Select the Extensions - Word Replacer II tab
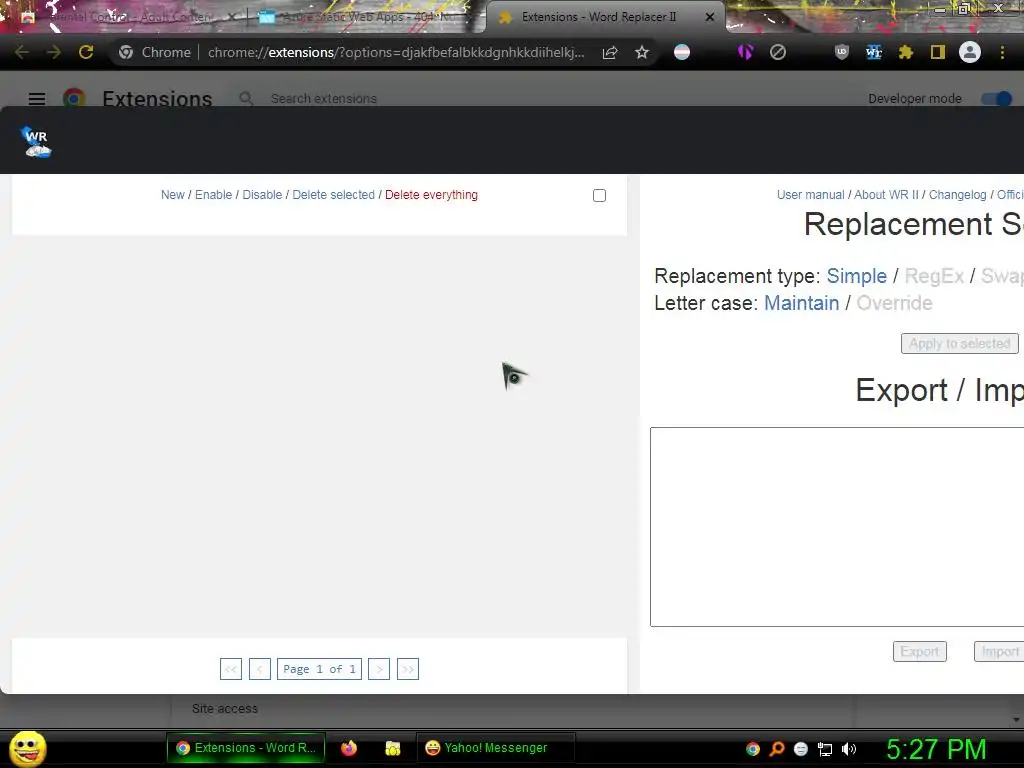The width and height of the screenshot is (1024, 768). (598, 17)
